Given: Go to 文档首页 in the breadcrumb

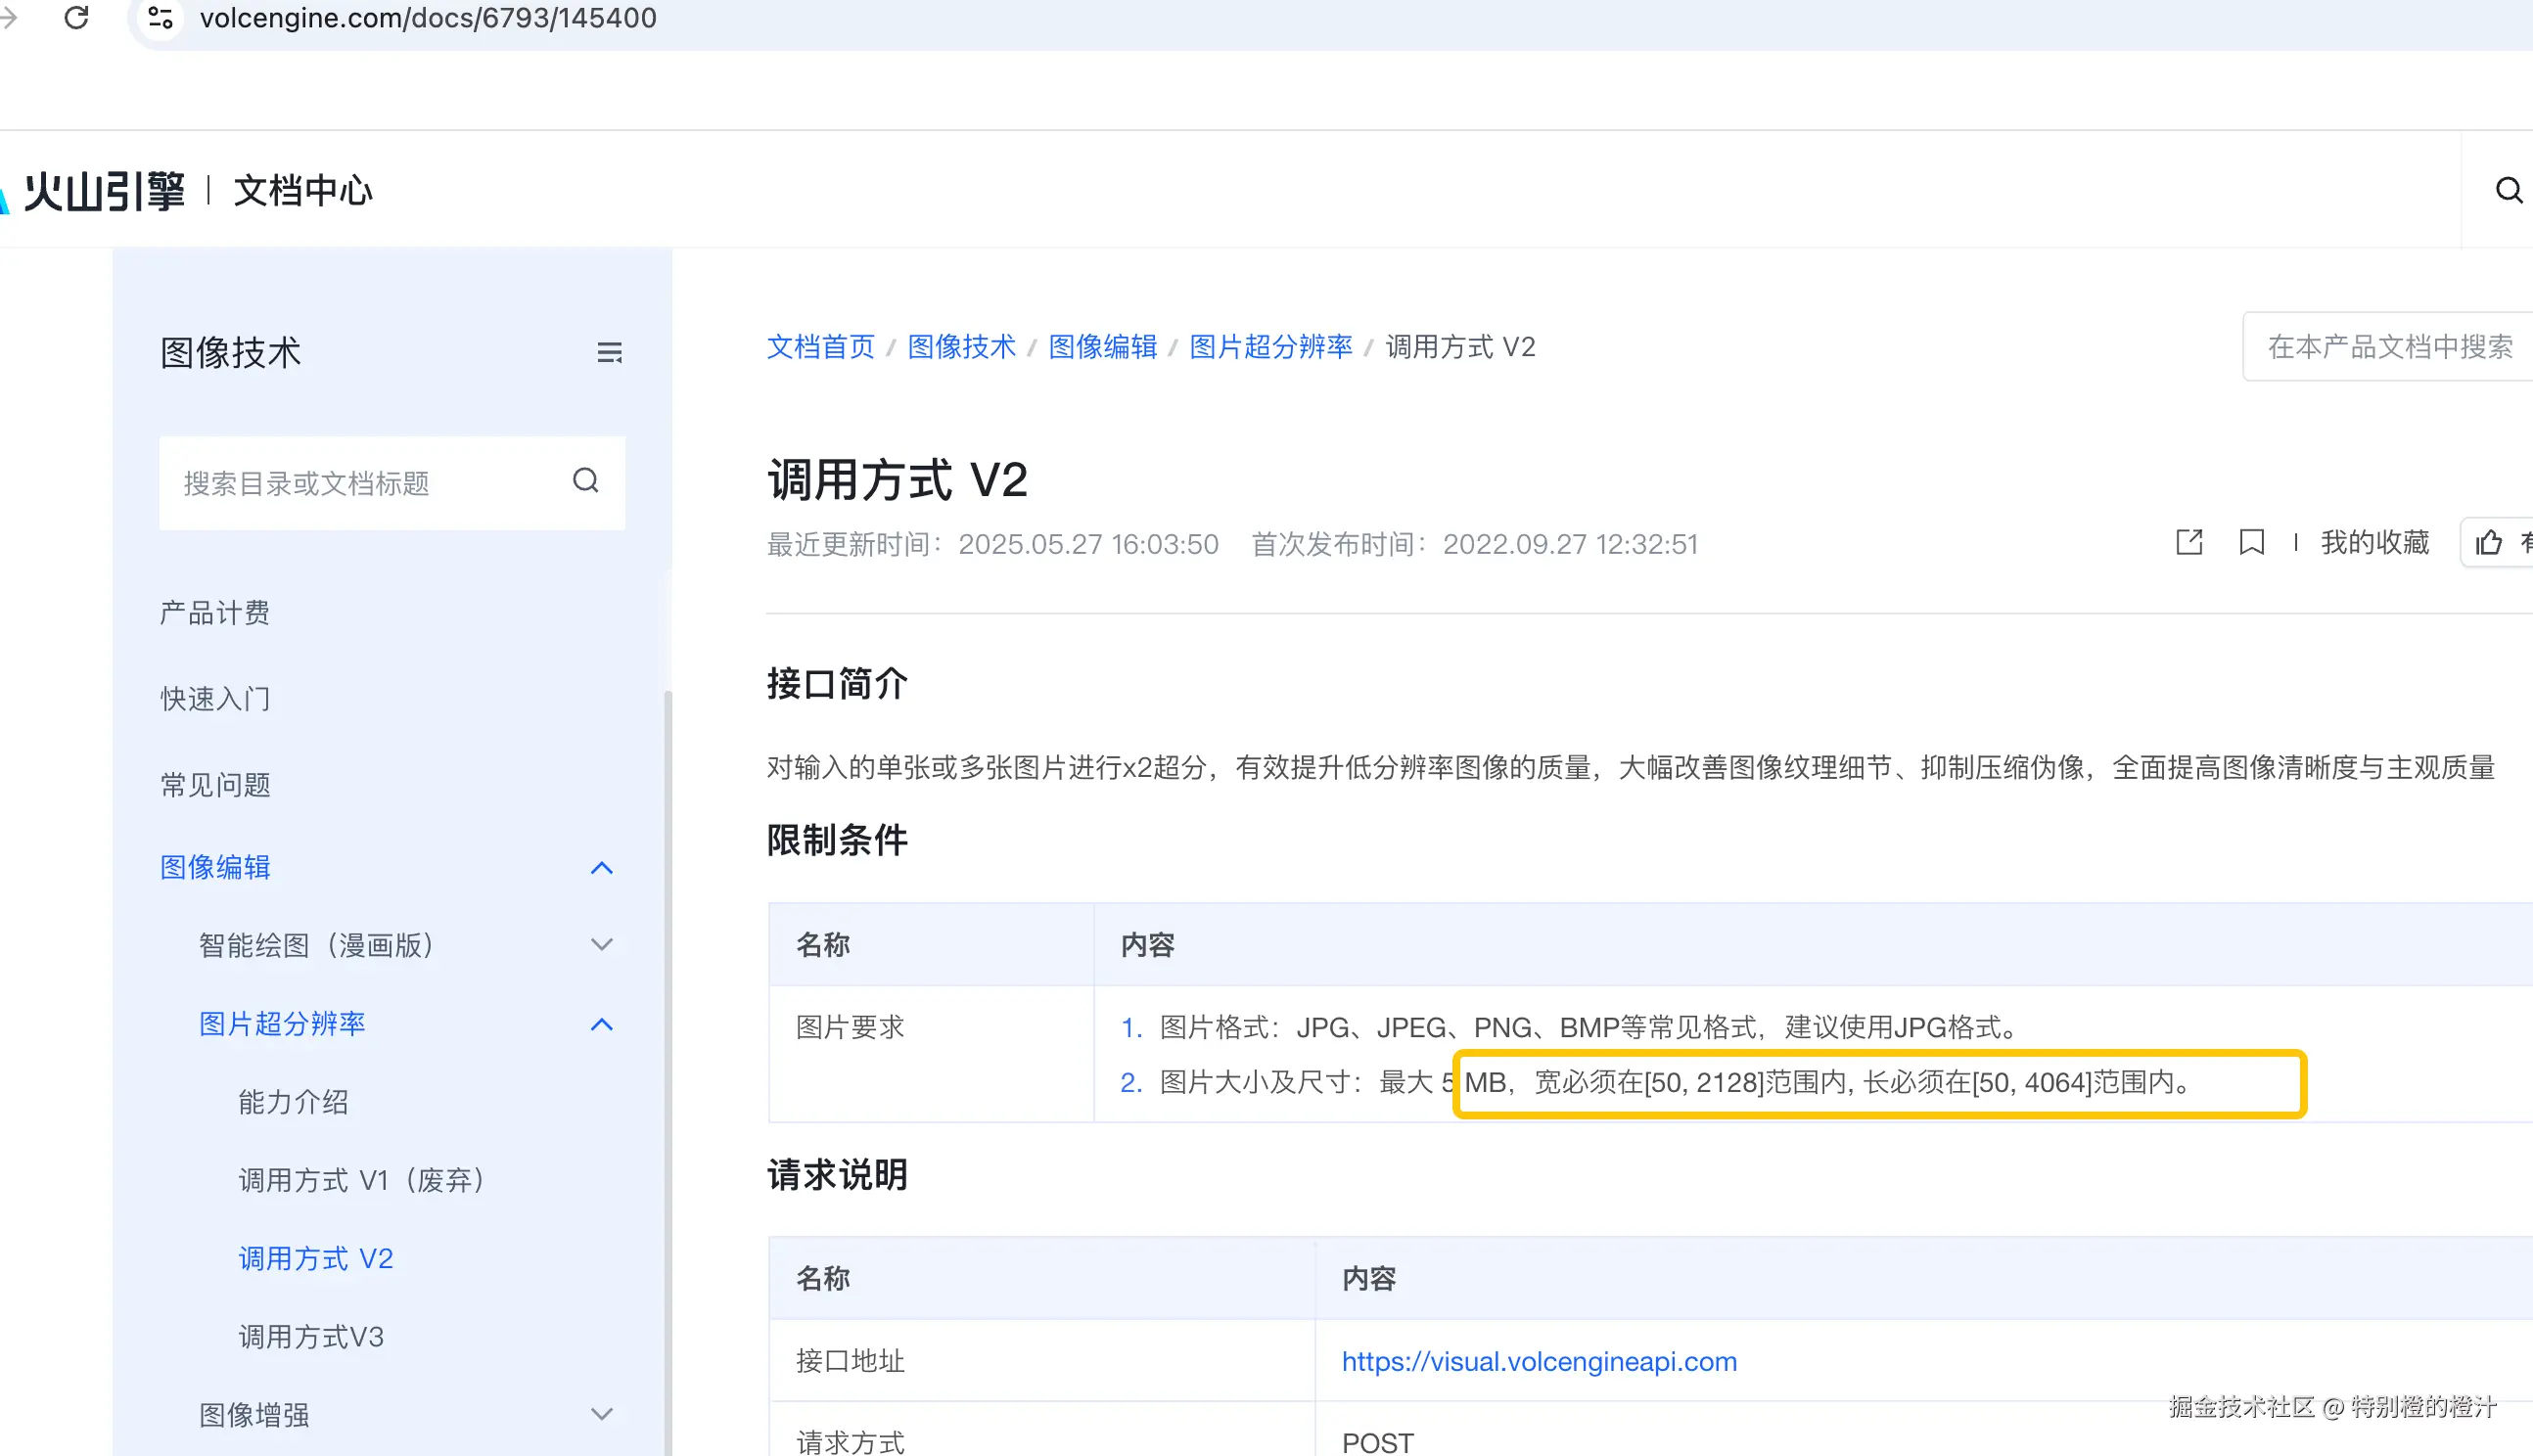Looking at the screenshot, I should pyautogui.click(x=819, y=346).
